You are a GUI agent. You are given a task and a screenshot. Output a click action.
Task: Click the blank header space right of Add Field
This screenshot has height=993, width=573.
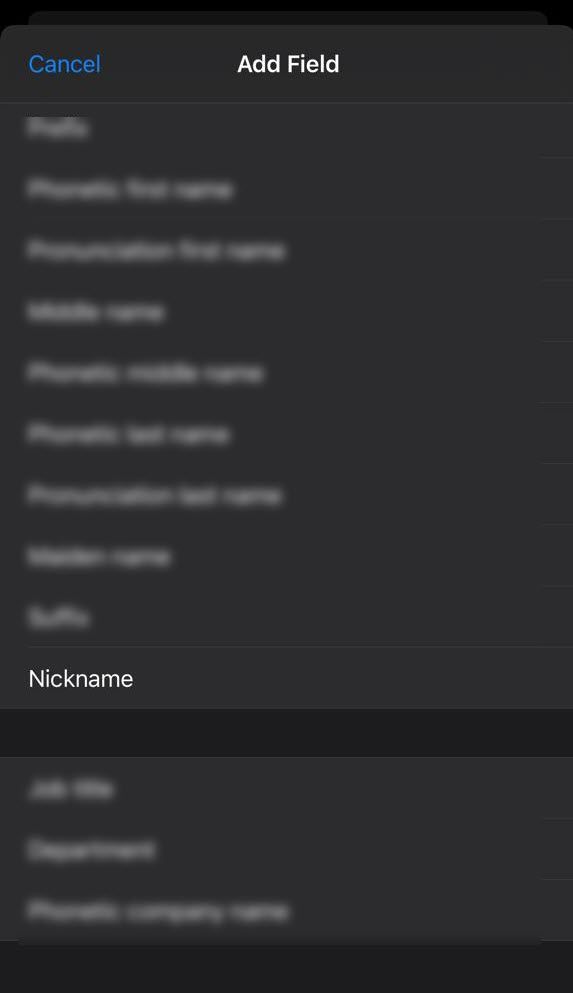click(456, 64)
